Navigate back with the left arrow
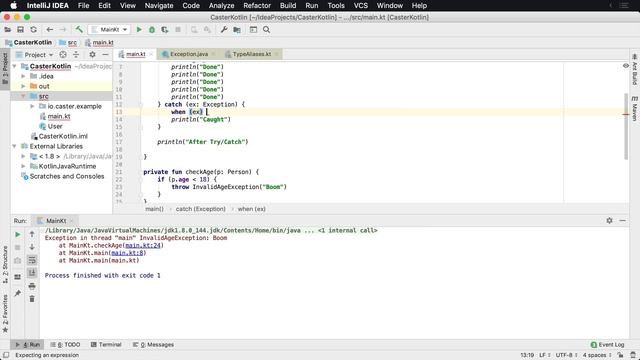The image size is (640, 360). click(x=49, y=29)
